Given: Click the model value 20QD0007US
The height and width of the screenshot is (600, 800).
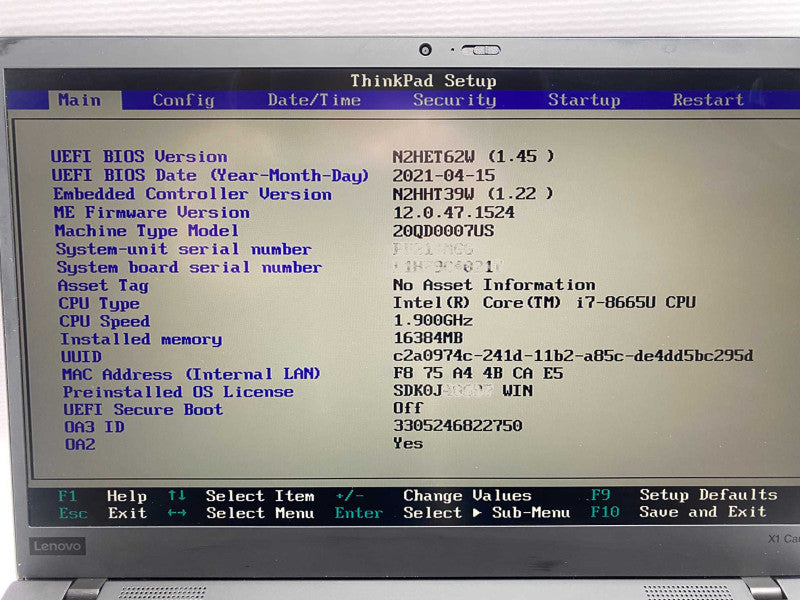Looking at the screenshot, I should pyautogui.click(x=443, y=231).
